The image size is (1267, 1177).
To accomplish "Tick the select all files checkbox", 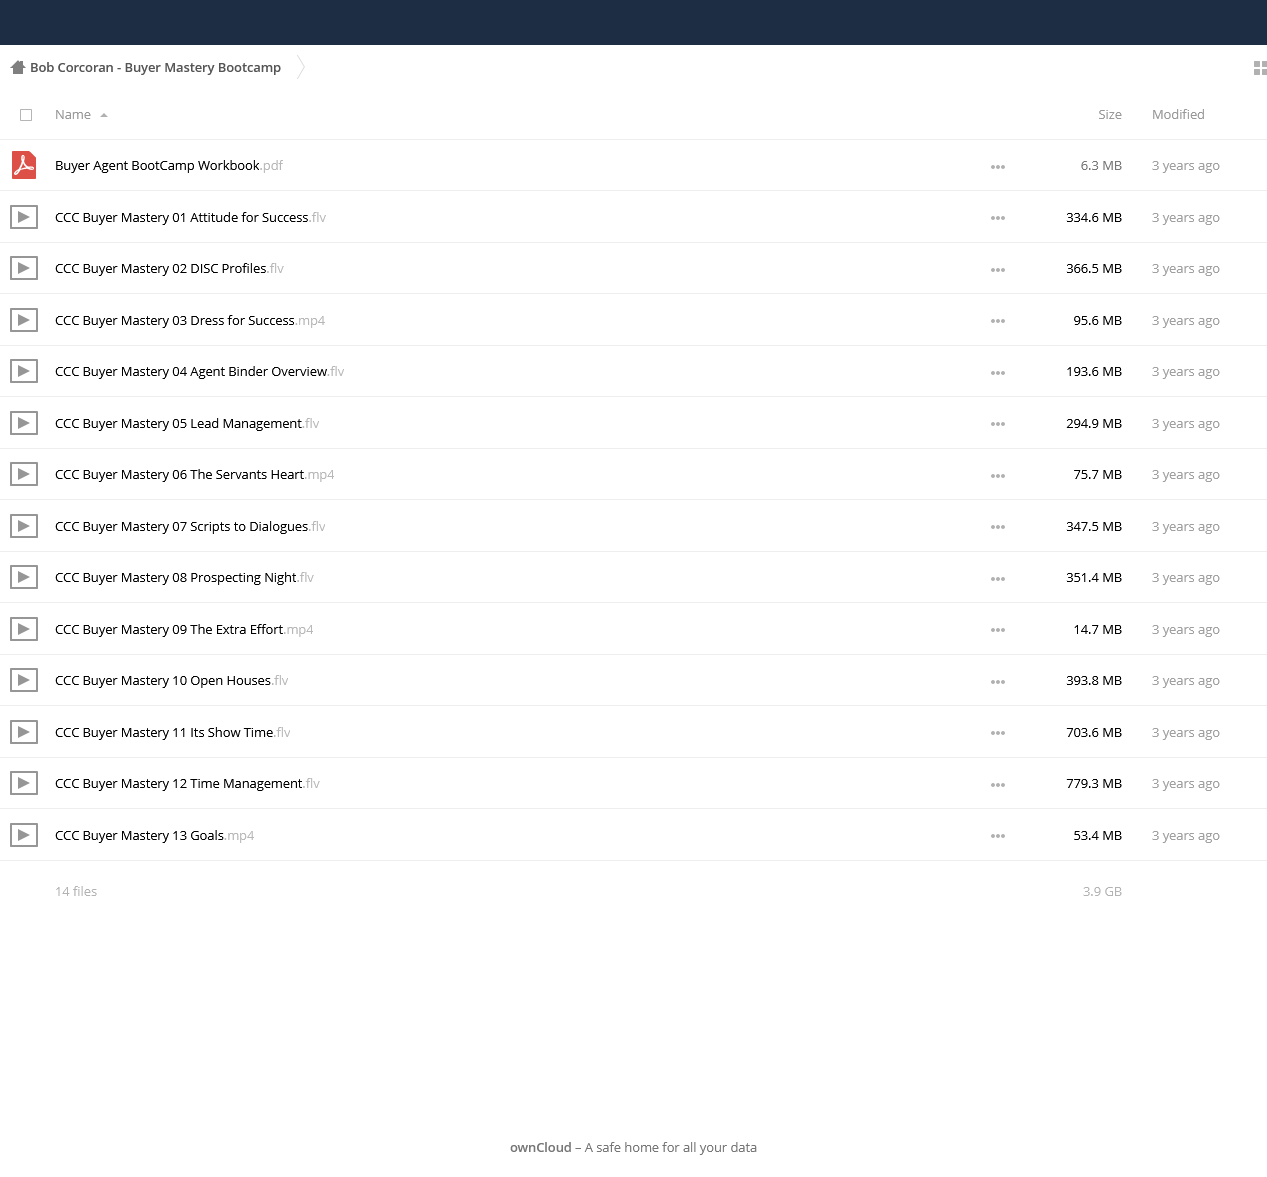I will [26, 115].
